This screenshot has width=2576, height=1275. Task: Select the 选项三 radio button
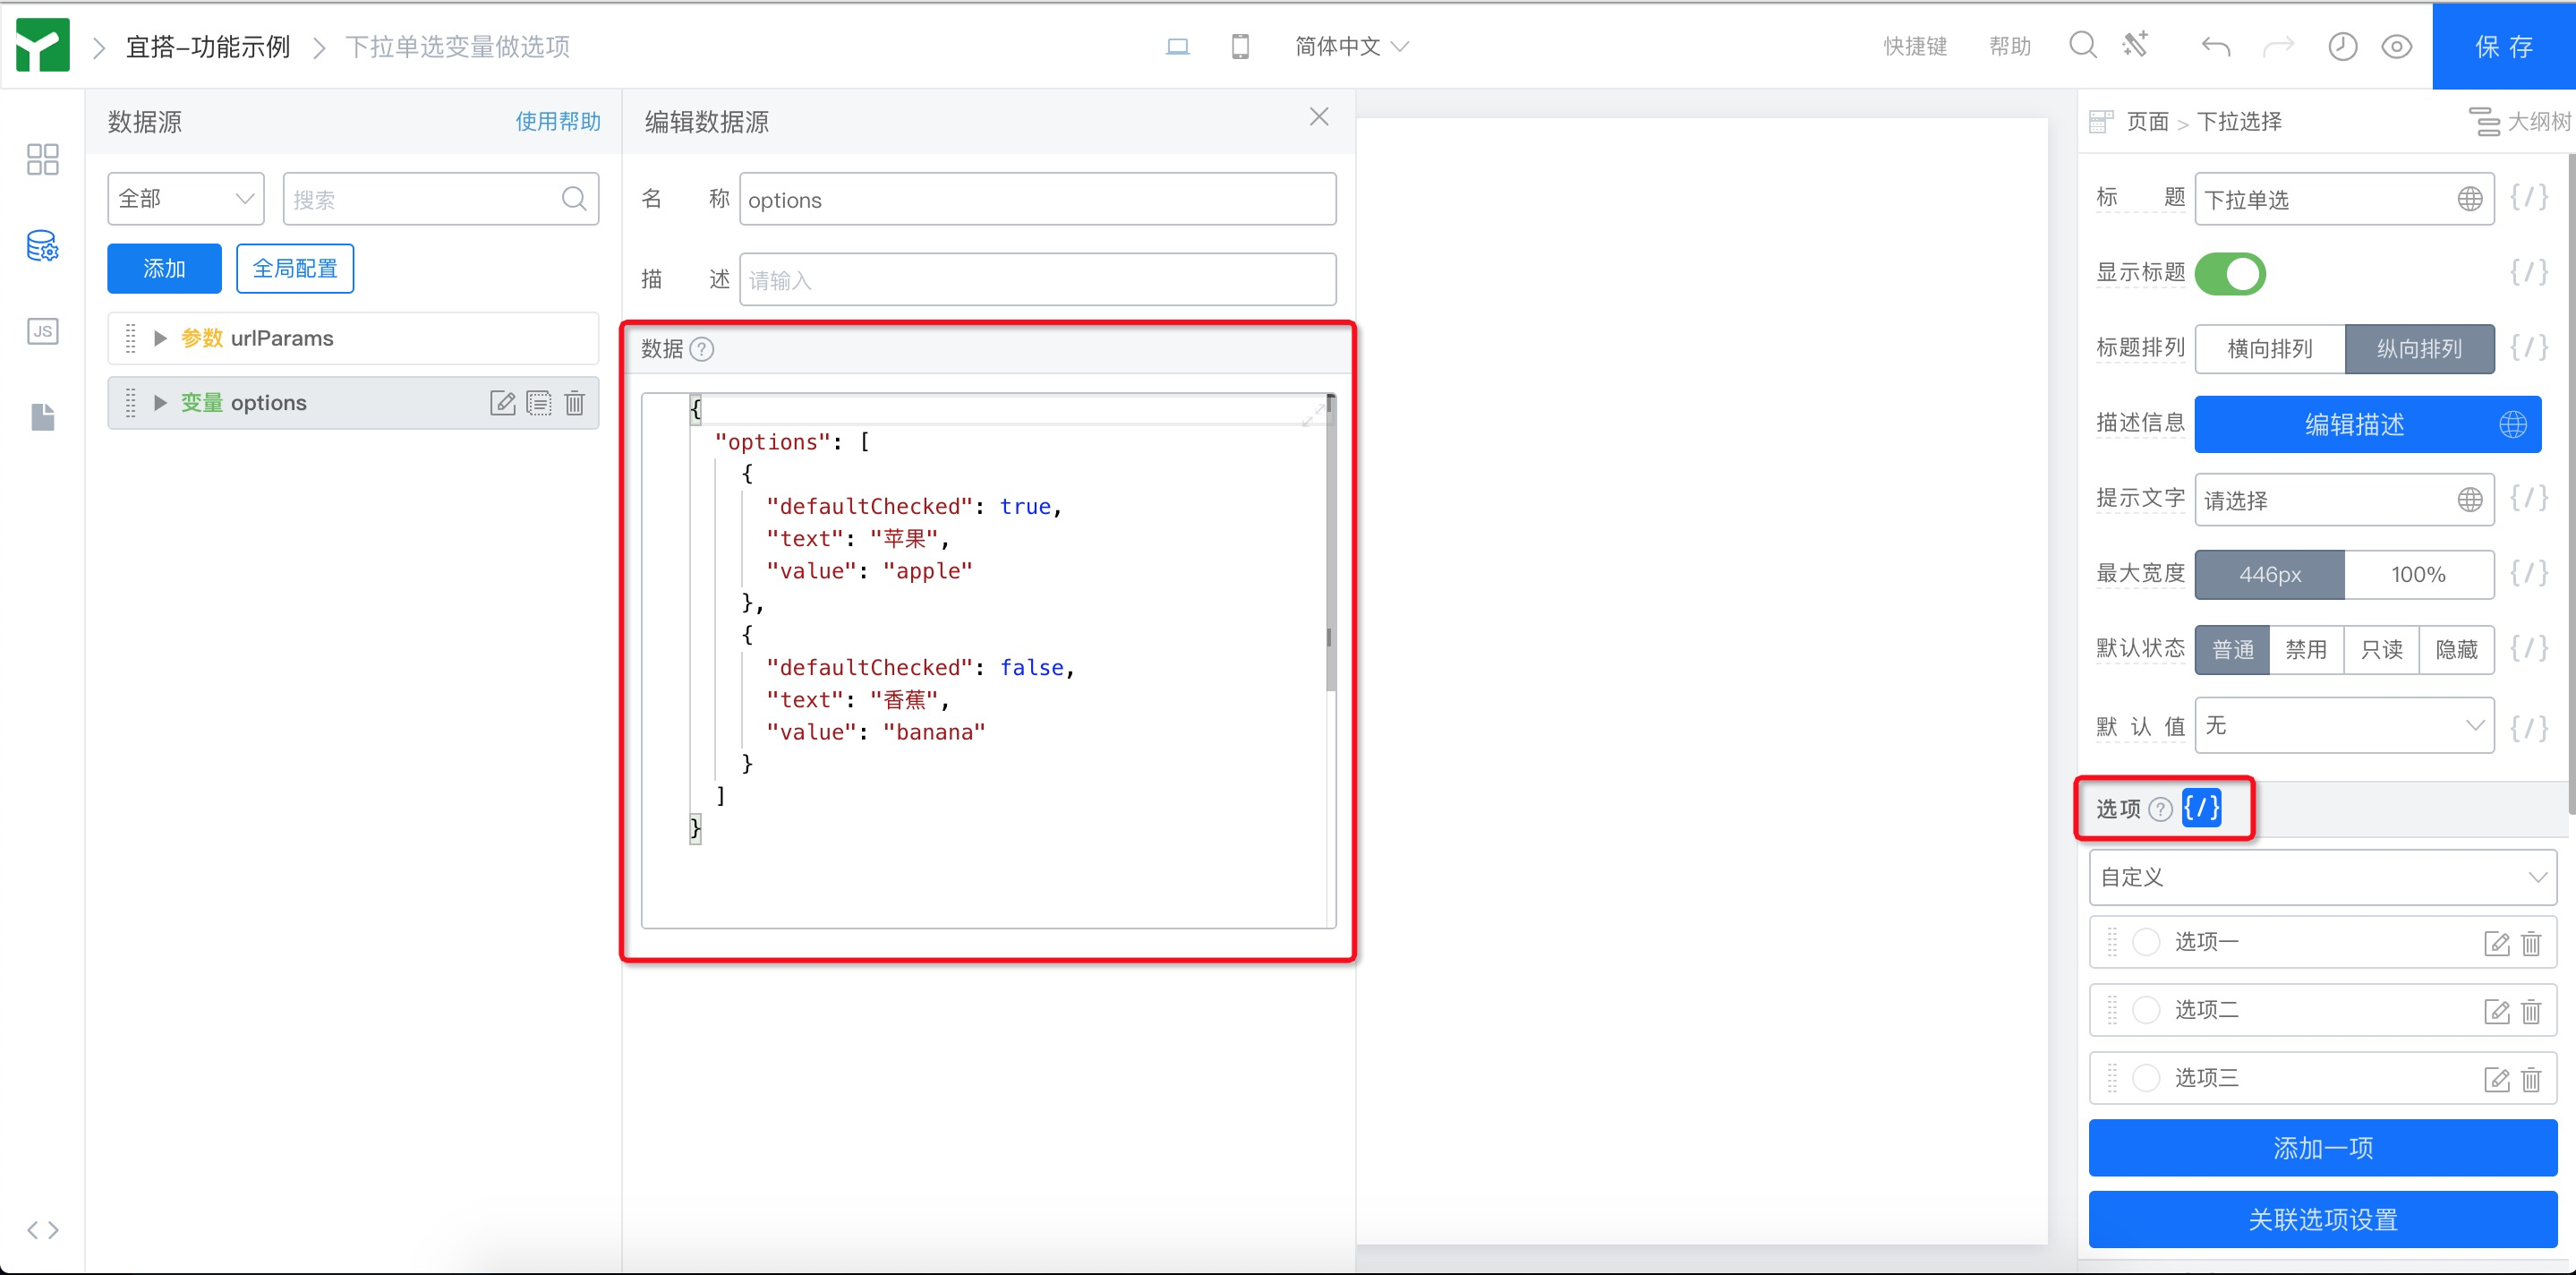pyautogui.click(x=2146, y=1078)
